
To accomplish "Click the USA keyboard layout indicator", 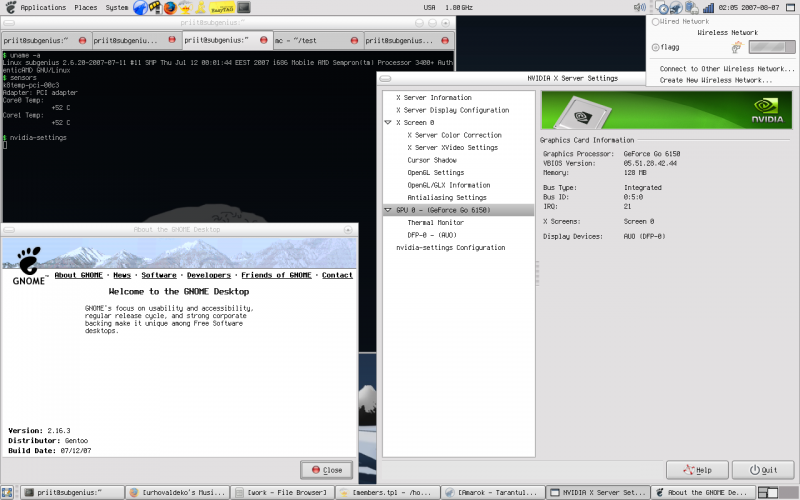I will coord(429,8).
